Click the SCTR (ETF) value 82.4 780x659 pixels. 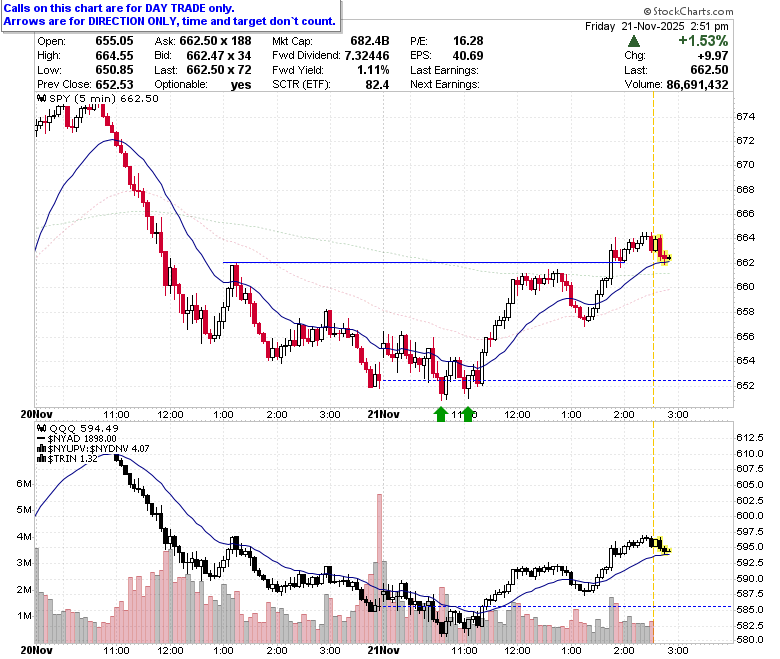377,84
